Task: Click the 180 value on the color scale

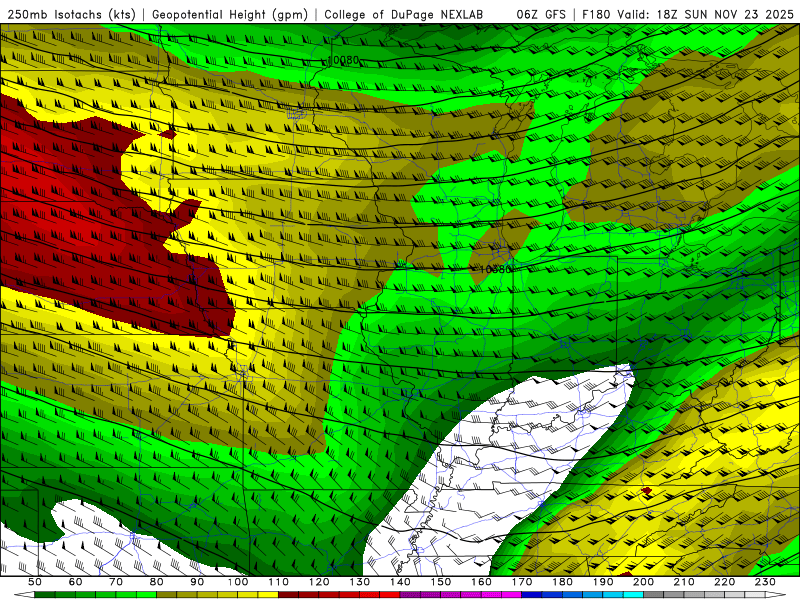Action: (563, 582)
